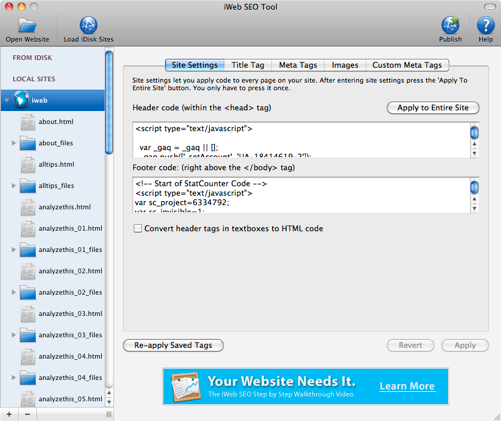Click Re-apply Saved Tags button
Viewport: 501px width, 421px height.
(x=173, y=345)
